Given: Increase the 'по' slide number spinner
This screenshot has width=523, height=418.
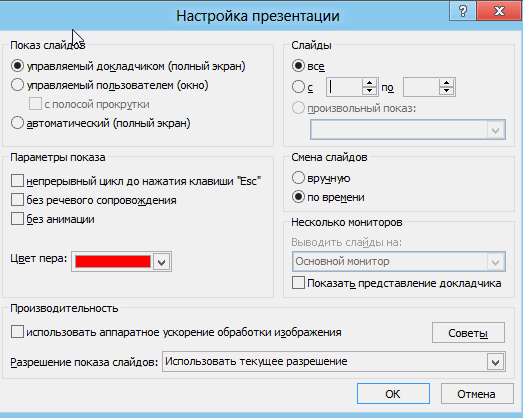Looking at the screenshot, I should [x=446, y=83].
